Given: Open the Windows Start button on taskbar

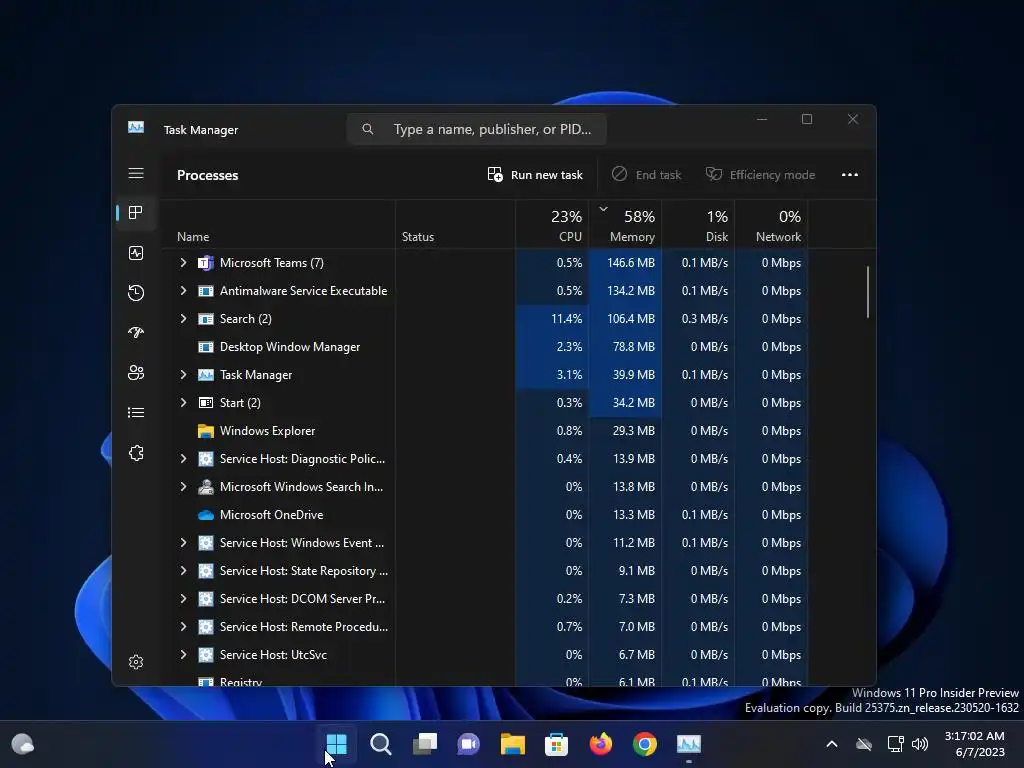Looking at the screenshot, I should [337, 744].
